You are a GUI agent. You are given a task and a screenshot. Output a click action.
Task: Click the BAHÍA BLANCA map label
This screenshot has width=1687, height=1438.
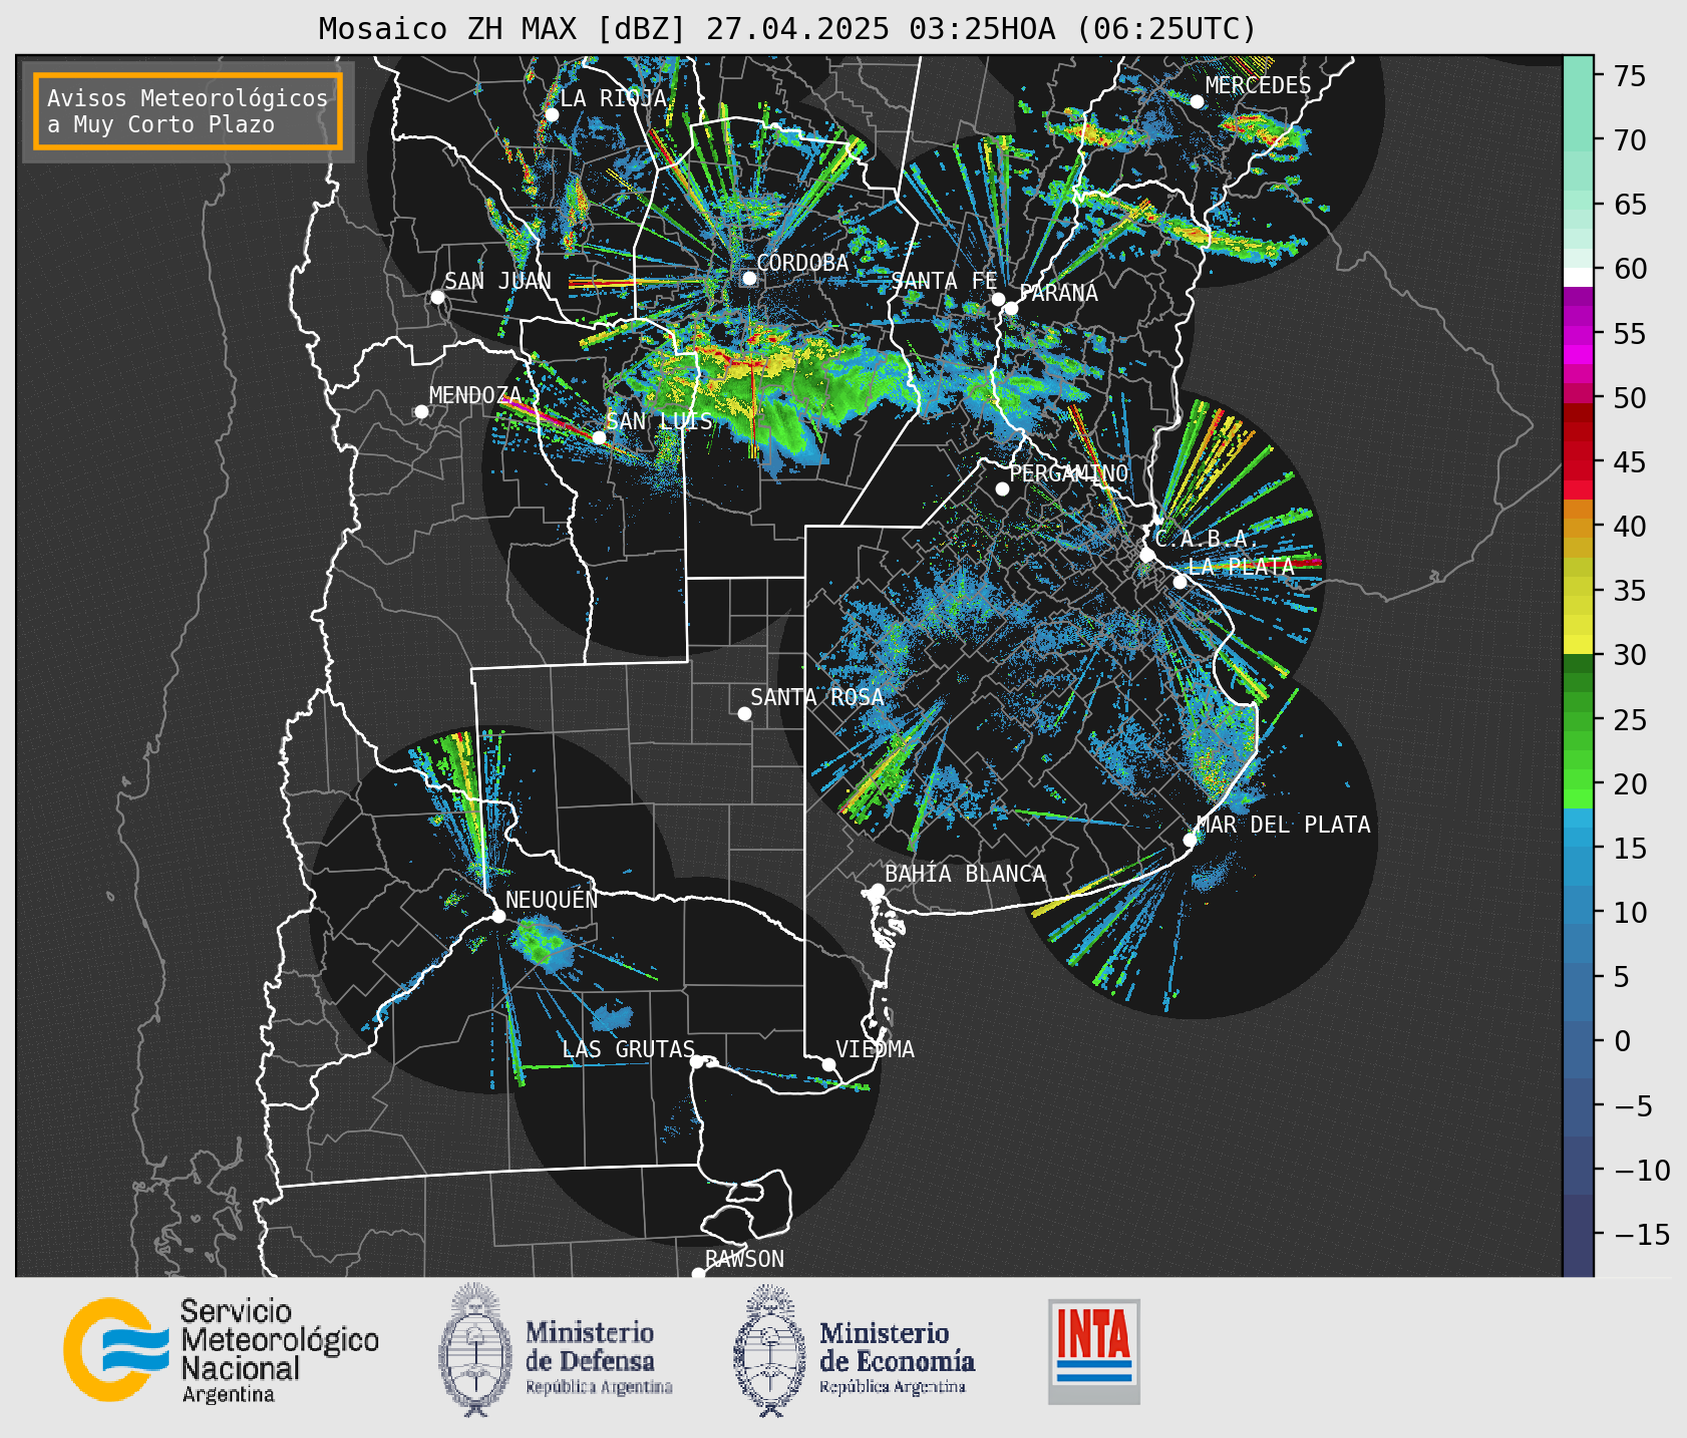point(965,874)
